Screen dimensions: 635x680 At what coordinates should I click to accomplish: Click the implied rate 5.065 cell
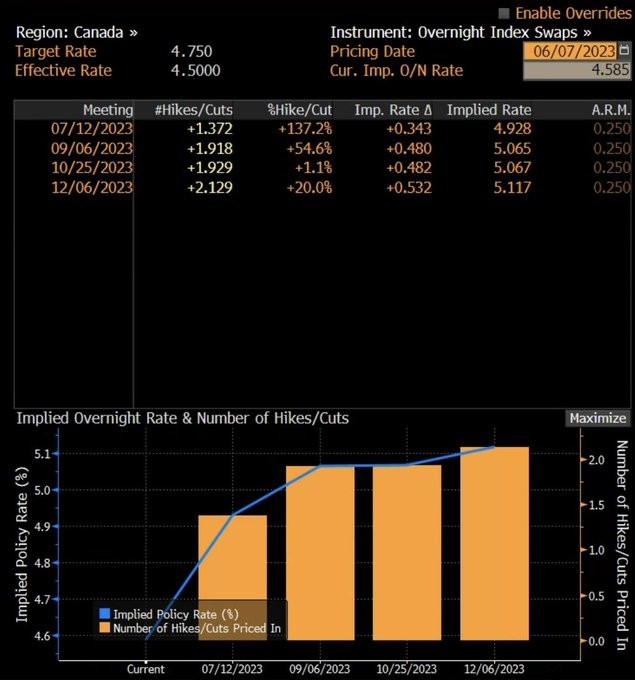(512, 148)
